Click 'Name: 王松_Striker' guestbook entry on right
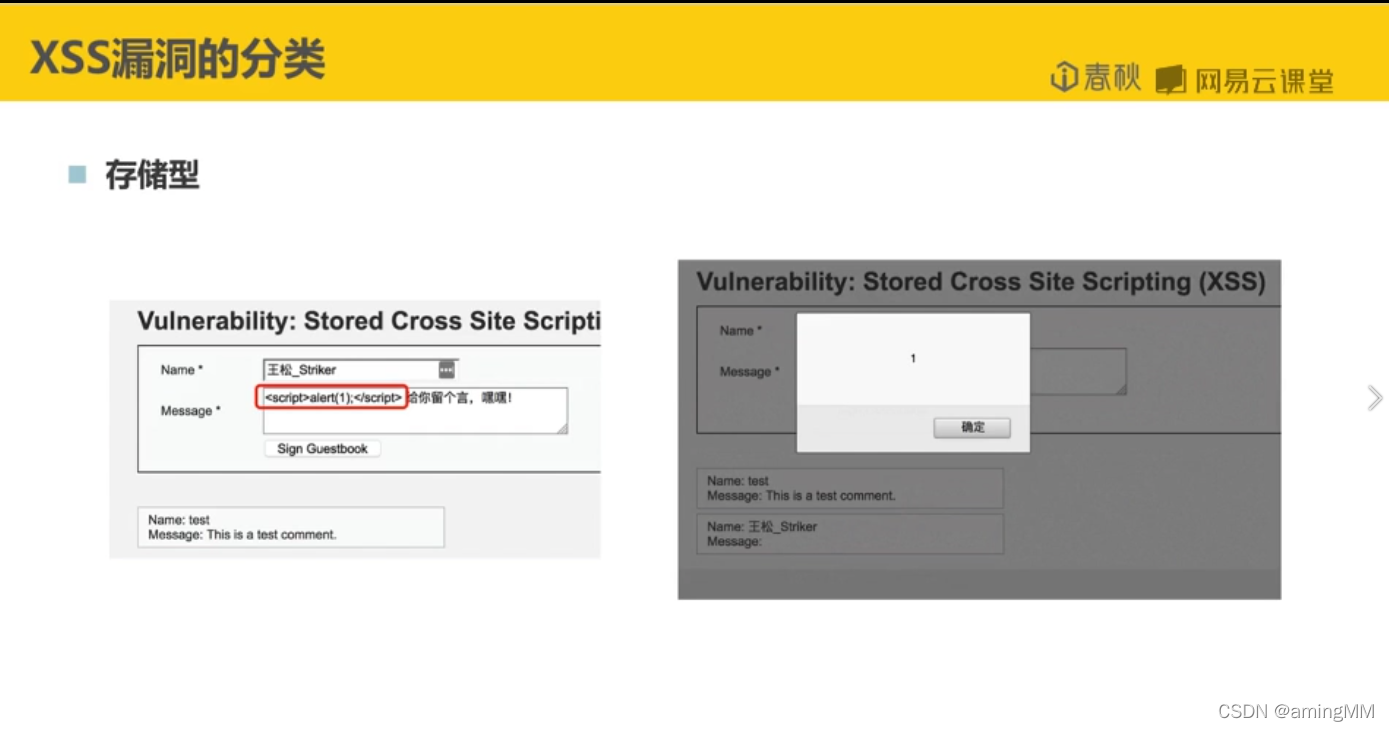The width and height of the screenshot is (1389, 731). coord(762,526)
